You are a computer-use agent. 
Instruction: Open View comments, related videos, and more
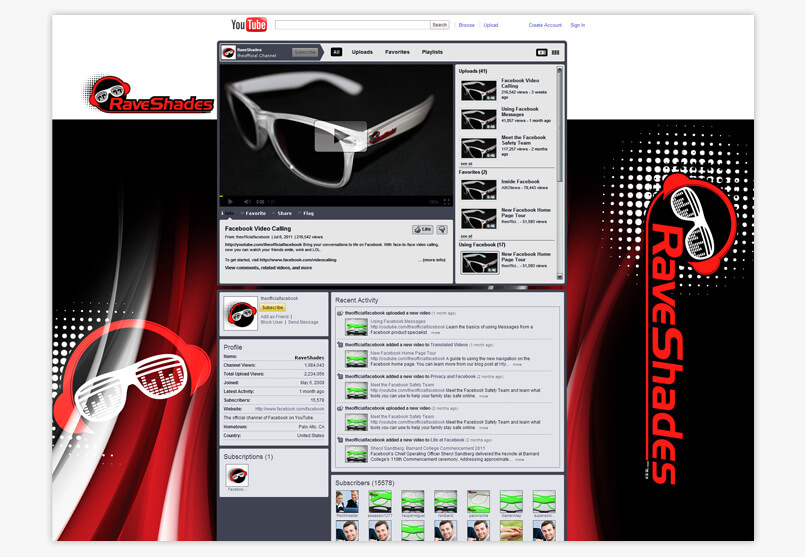pyautogui.click(x=268, y=268)
